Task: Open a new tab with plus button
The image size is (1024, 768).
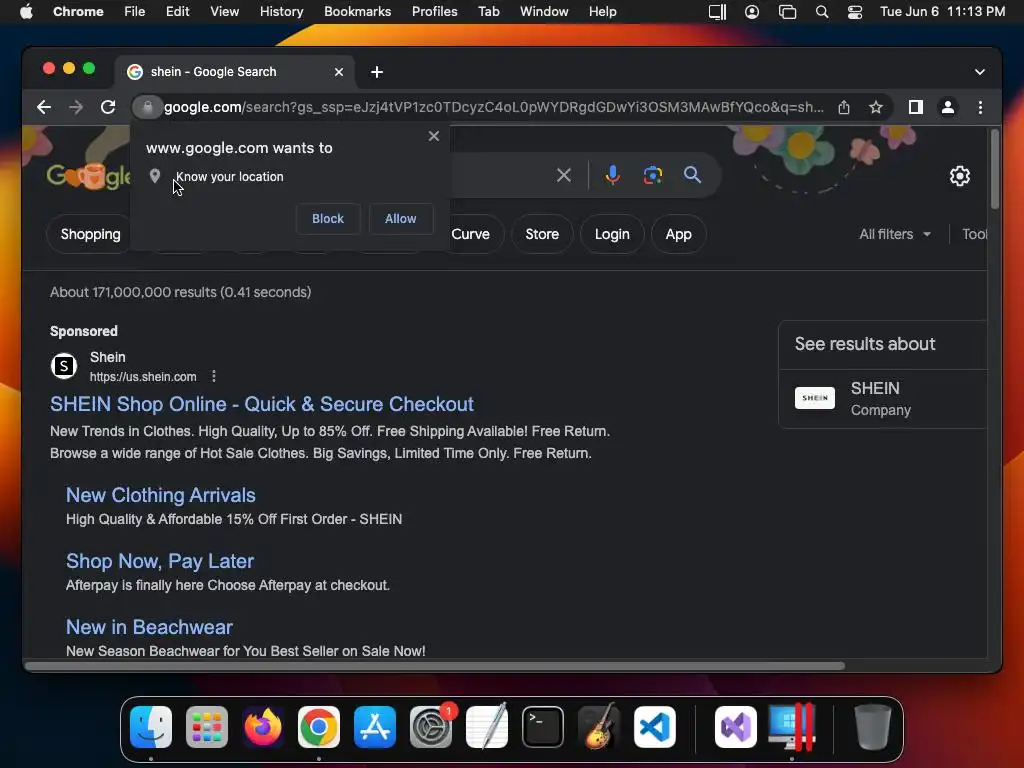Action: 377,72
